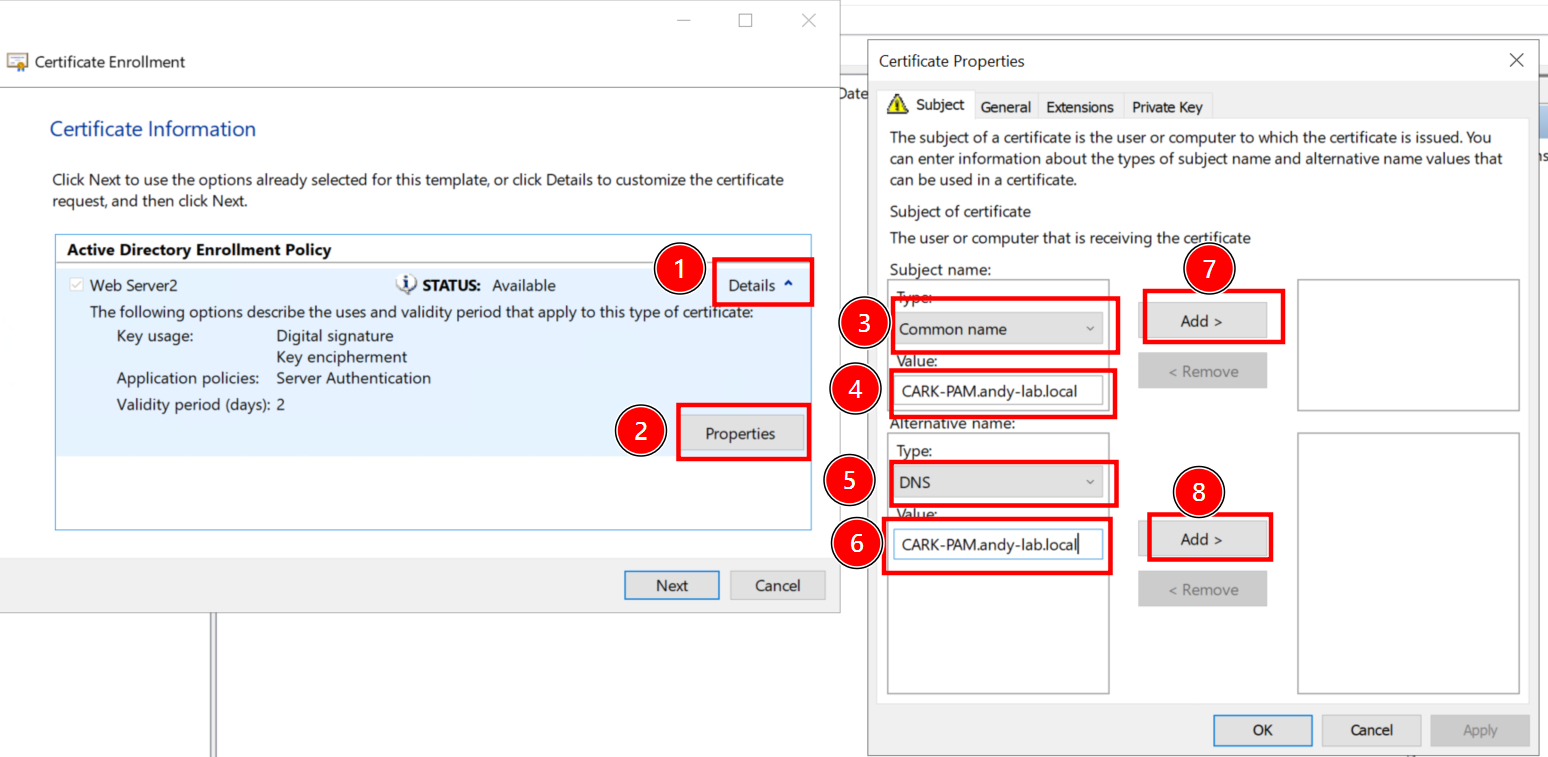This screenshot has height=757, width=1548.
Task: Collapse the Details expander for Web Server2
Action: coord(761,285)
